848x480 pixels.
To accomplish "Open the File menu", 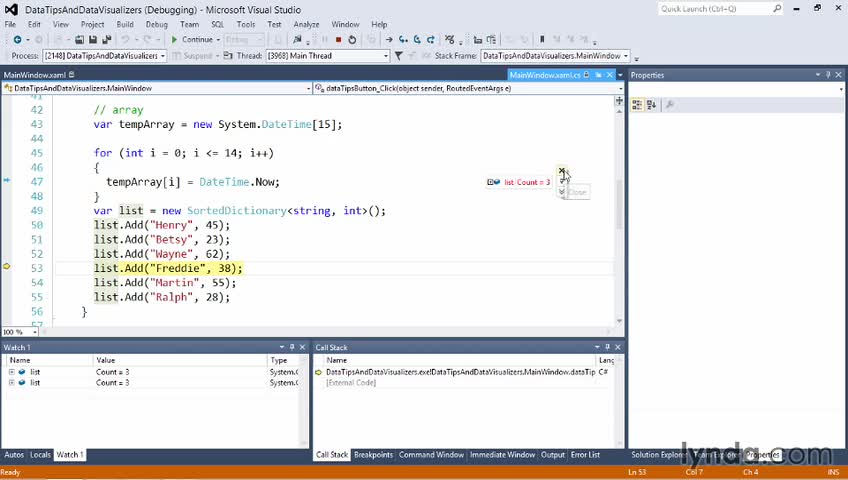I will [x=10, y=24].
